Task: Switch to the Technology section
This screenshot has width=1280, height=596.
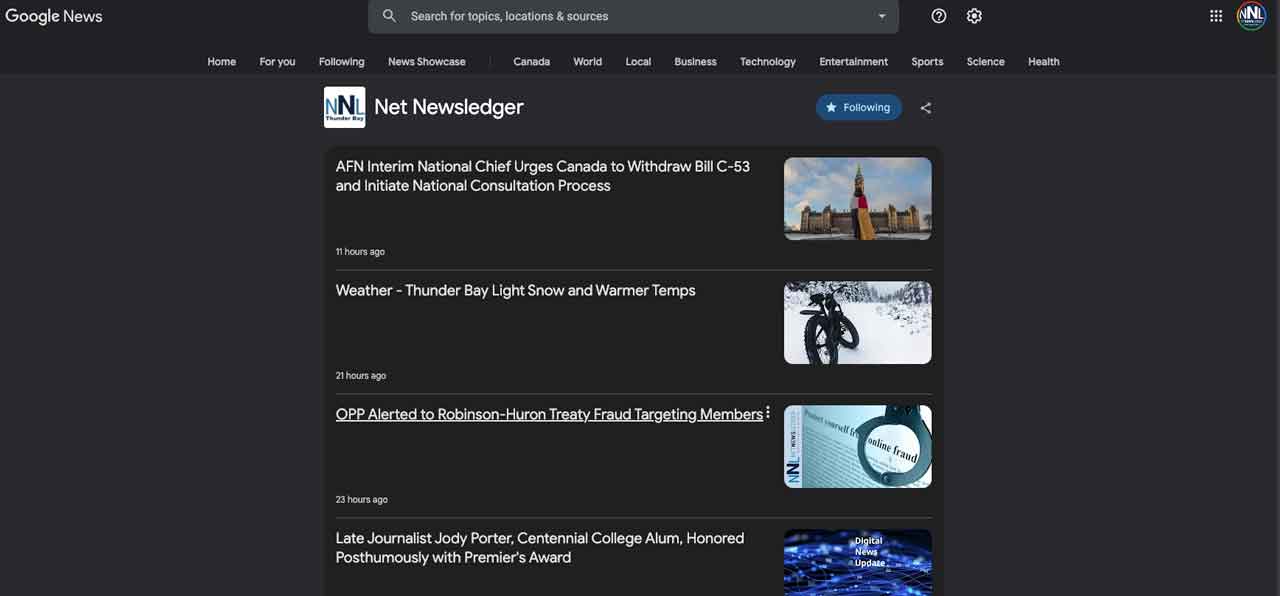Action: coord(767,62)
